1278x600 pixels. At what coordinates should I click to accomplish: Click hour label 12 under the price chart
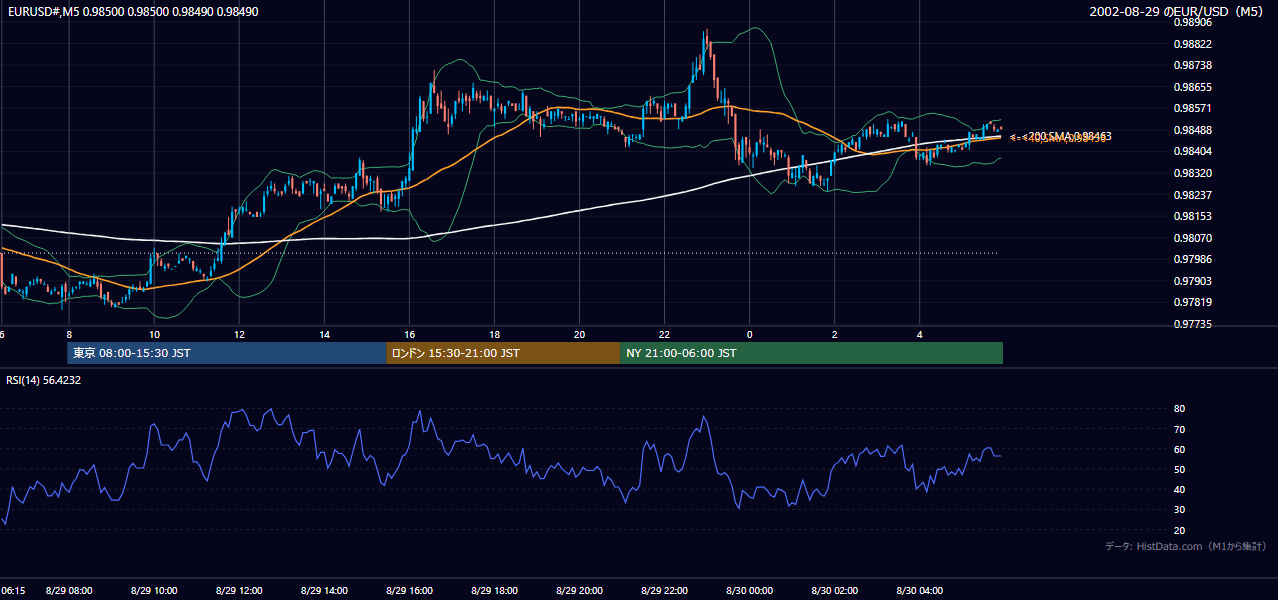point(239,334)
